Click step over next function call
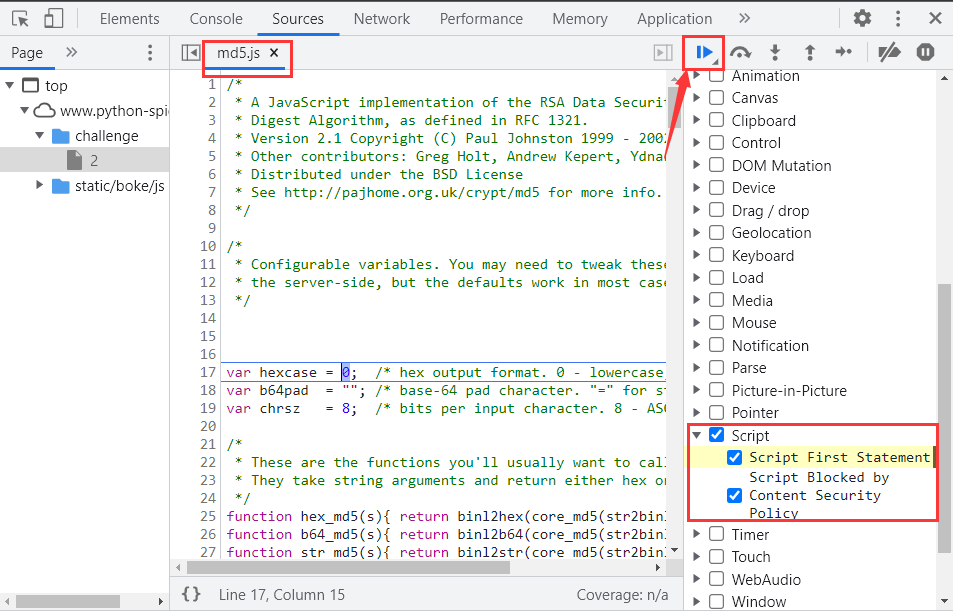 point(740,53)
